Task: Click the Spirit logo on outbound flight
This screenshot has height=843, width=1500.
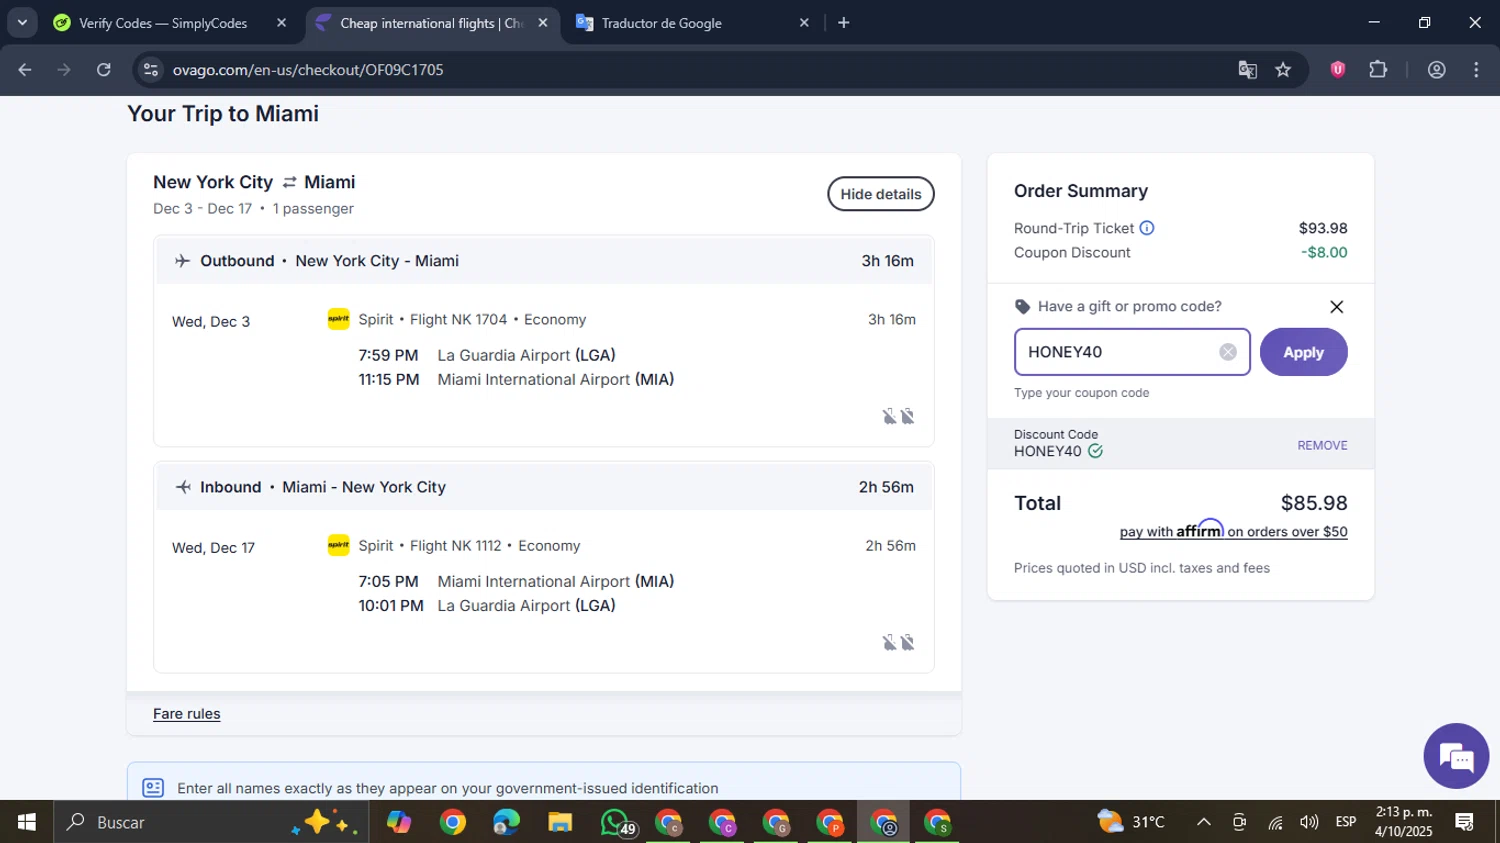Action: tap(339, 319)
